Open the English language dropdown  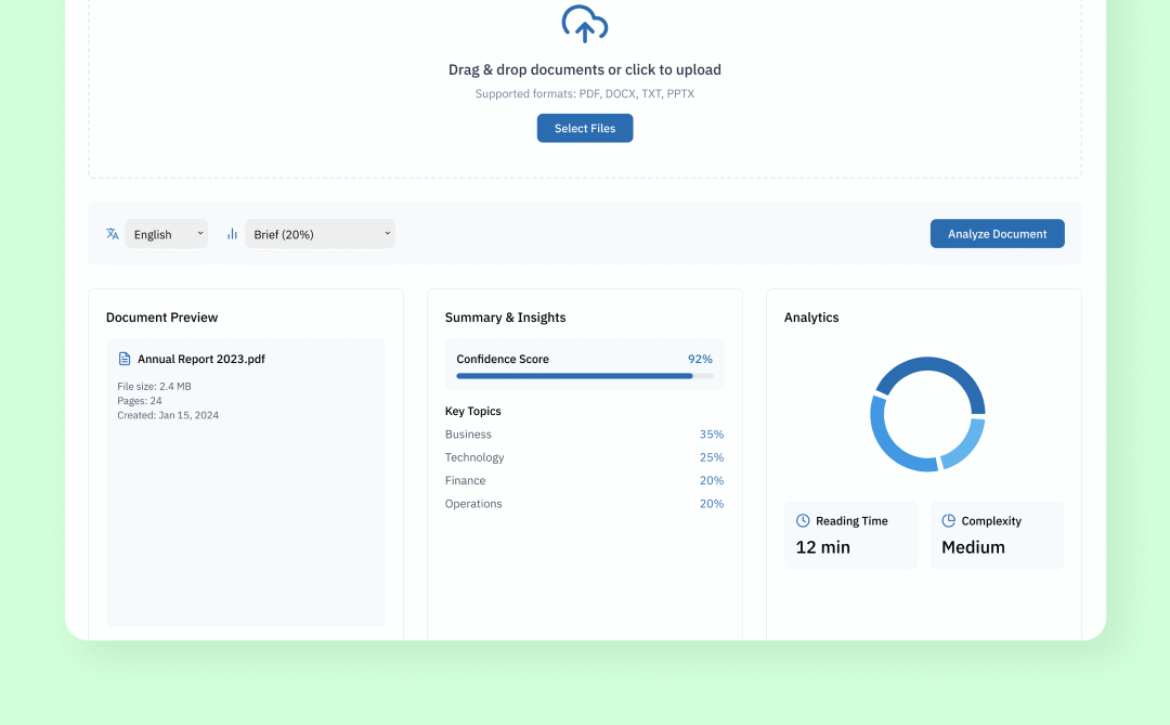tap(166, 234)
